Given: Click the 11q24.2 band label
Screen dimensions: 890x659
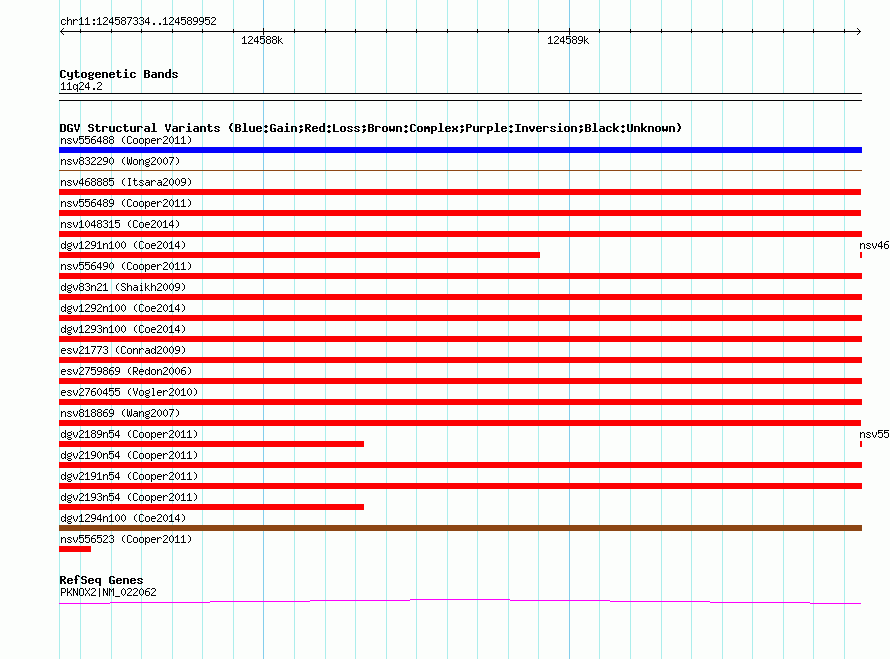Looking at the screenshot, I should (81, 86).
